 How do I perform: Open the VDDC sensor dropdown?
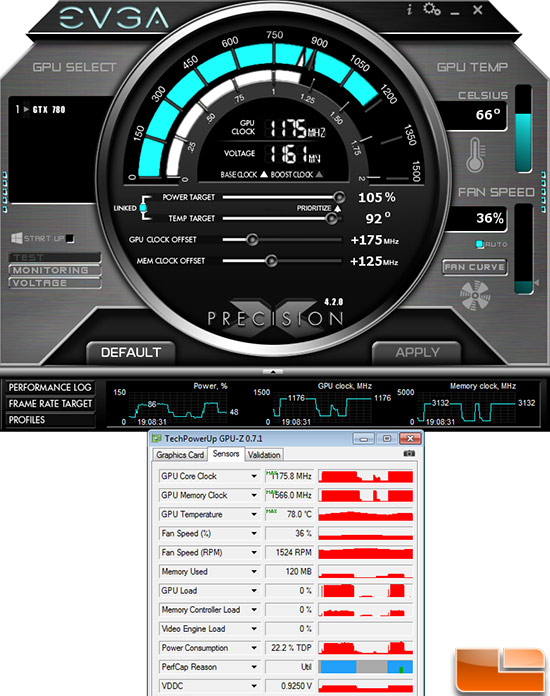point(254,686)
